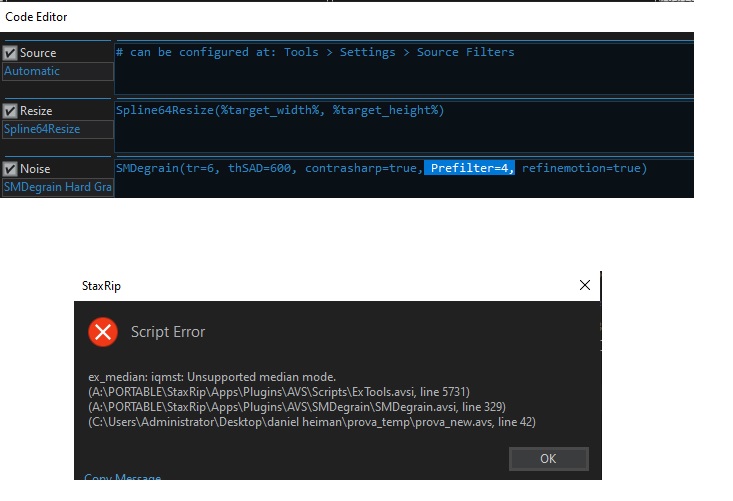The image size is (733, 501).
Task: Click the Copy Message link
Action: [x=122, y=477]
